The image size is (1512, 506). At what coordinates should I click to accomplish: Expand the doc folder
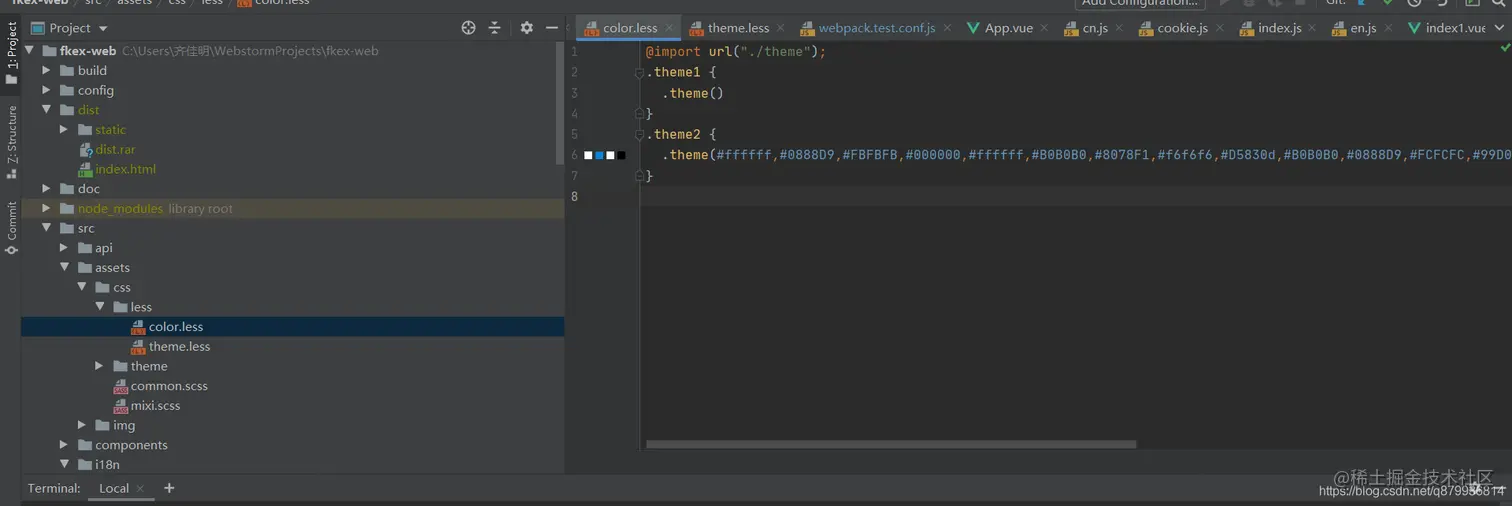pyautogui.click(x=47, y=189)
